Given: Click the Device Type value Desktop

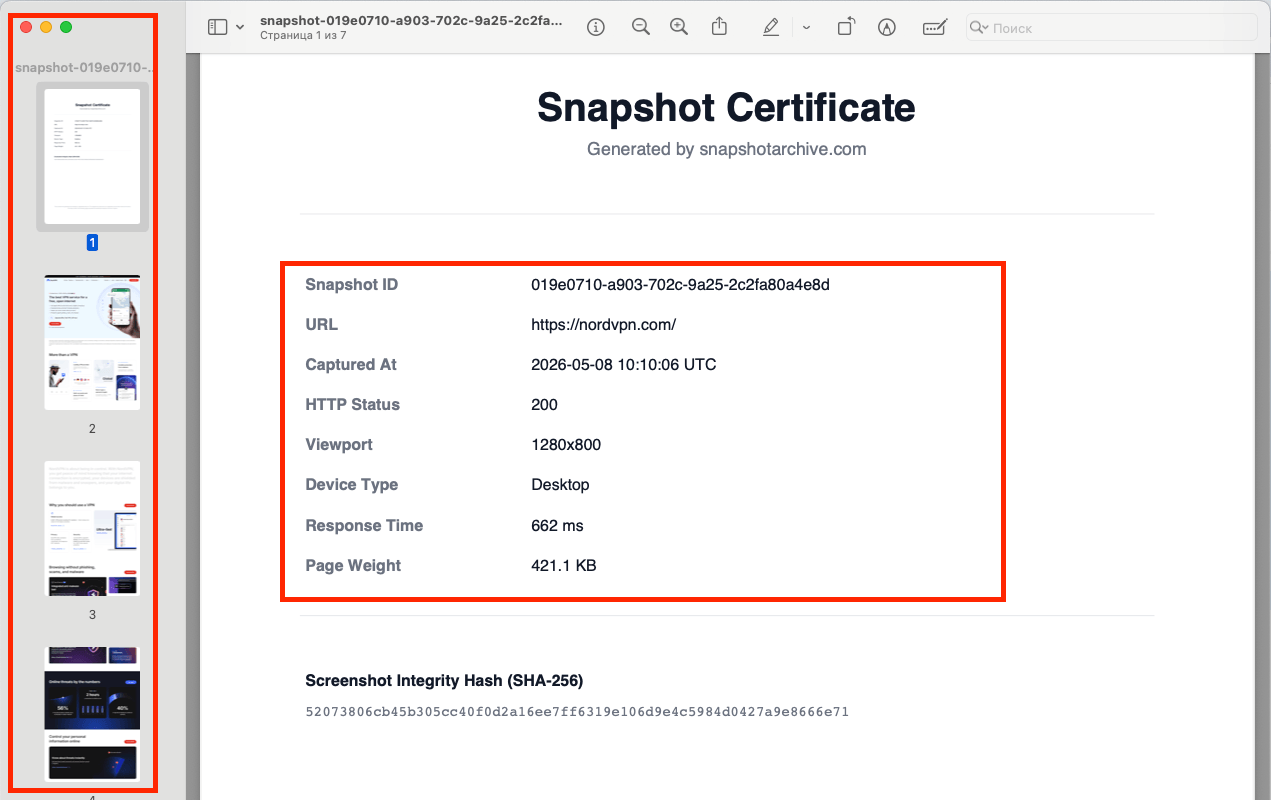Looking at the screenshot, I should click(560, 485).
